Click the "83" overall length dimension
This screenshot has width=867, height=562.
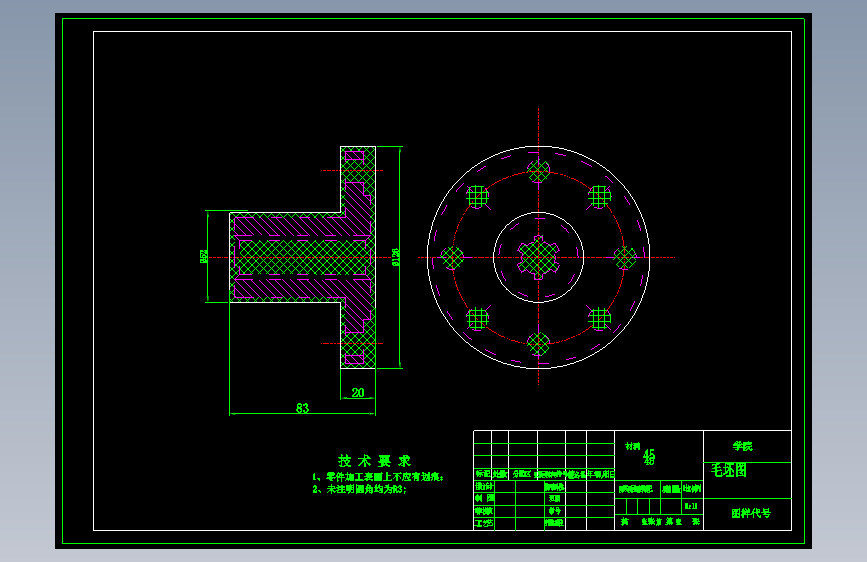point(302,408)
